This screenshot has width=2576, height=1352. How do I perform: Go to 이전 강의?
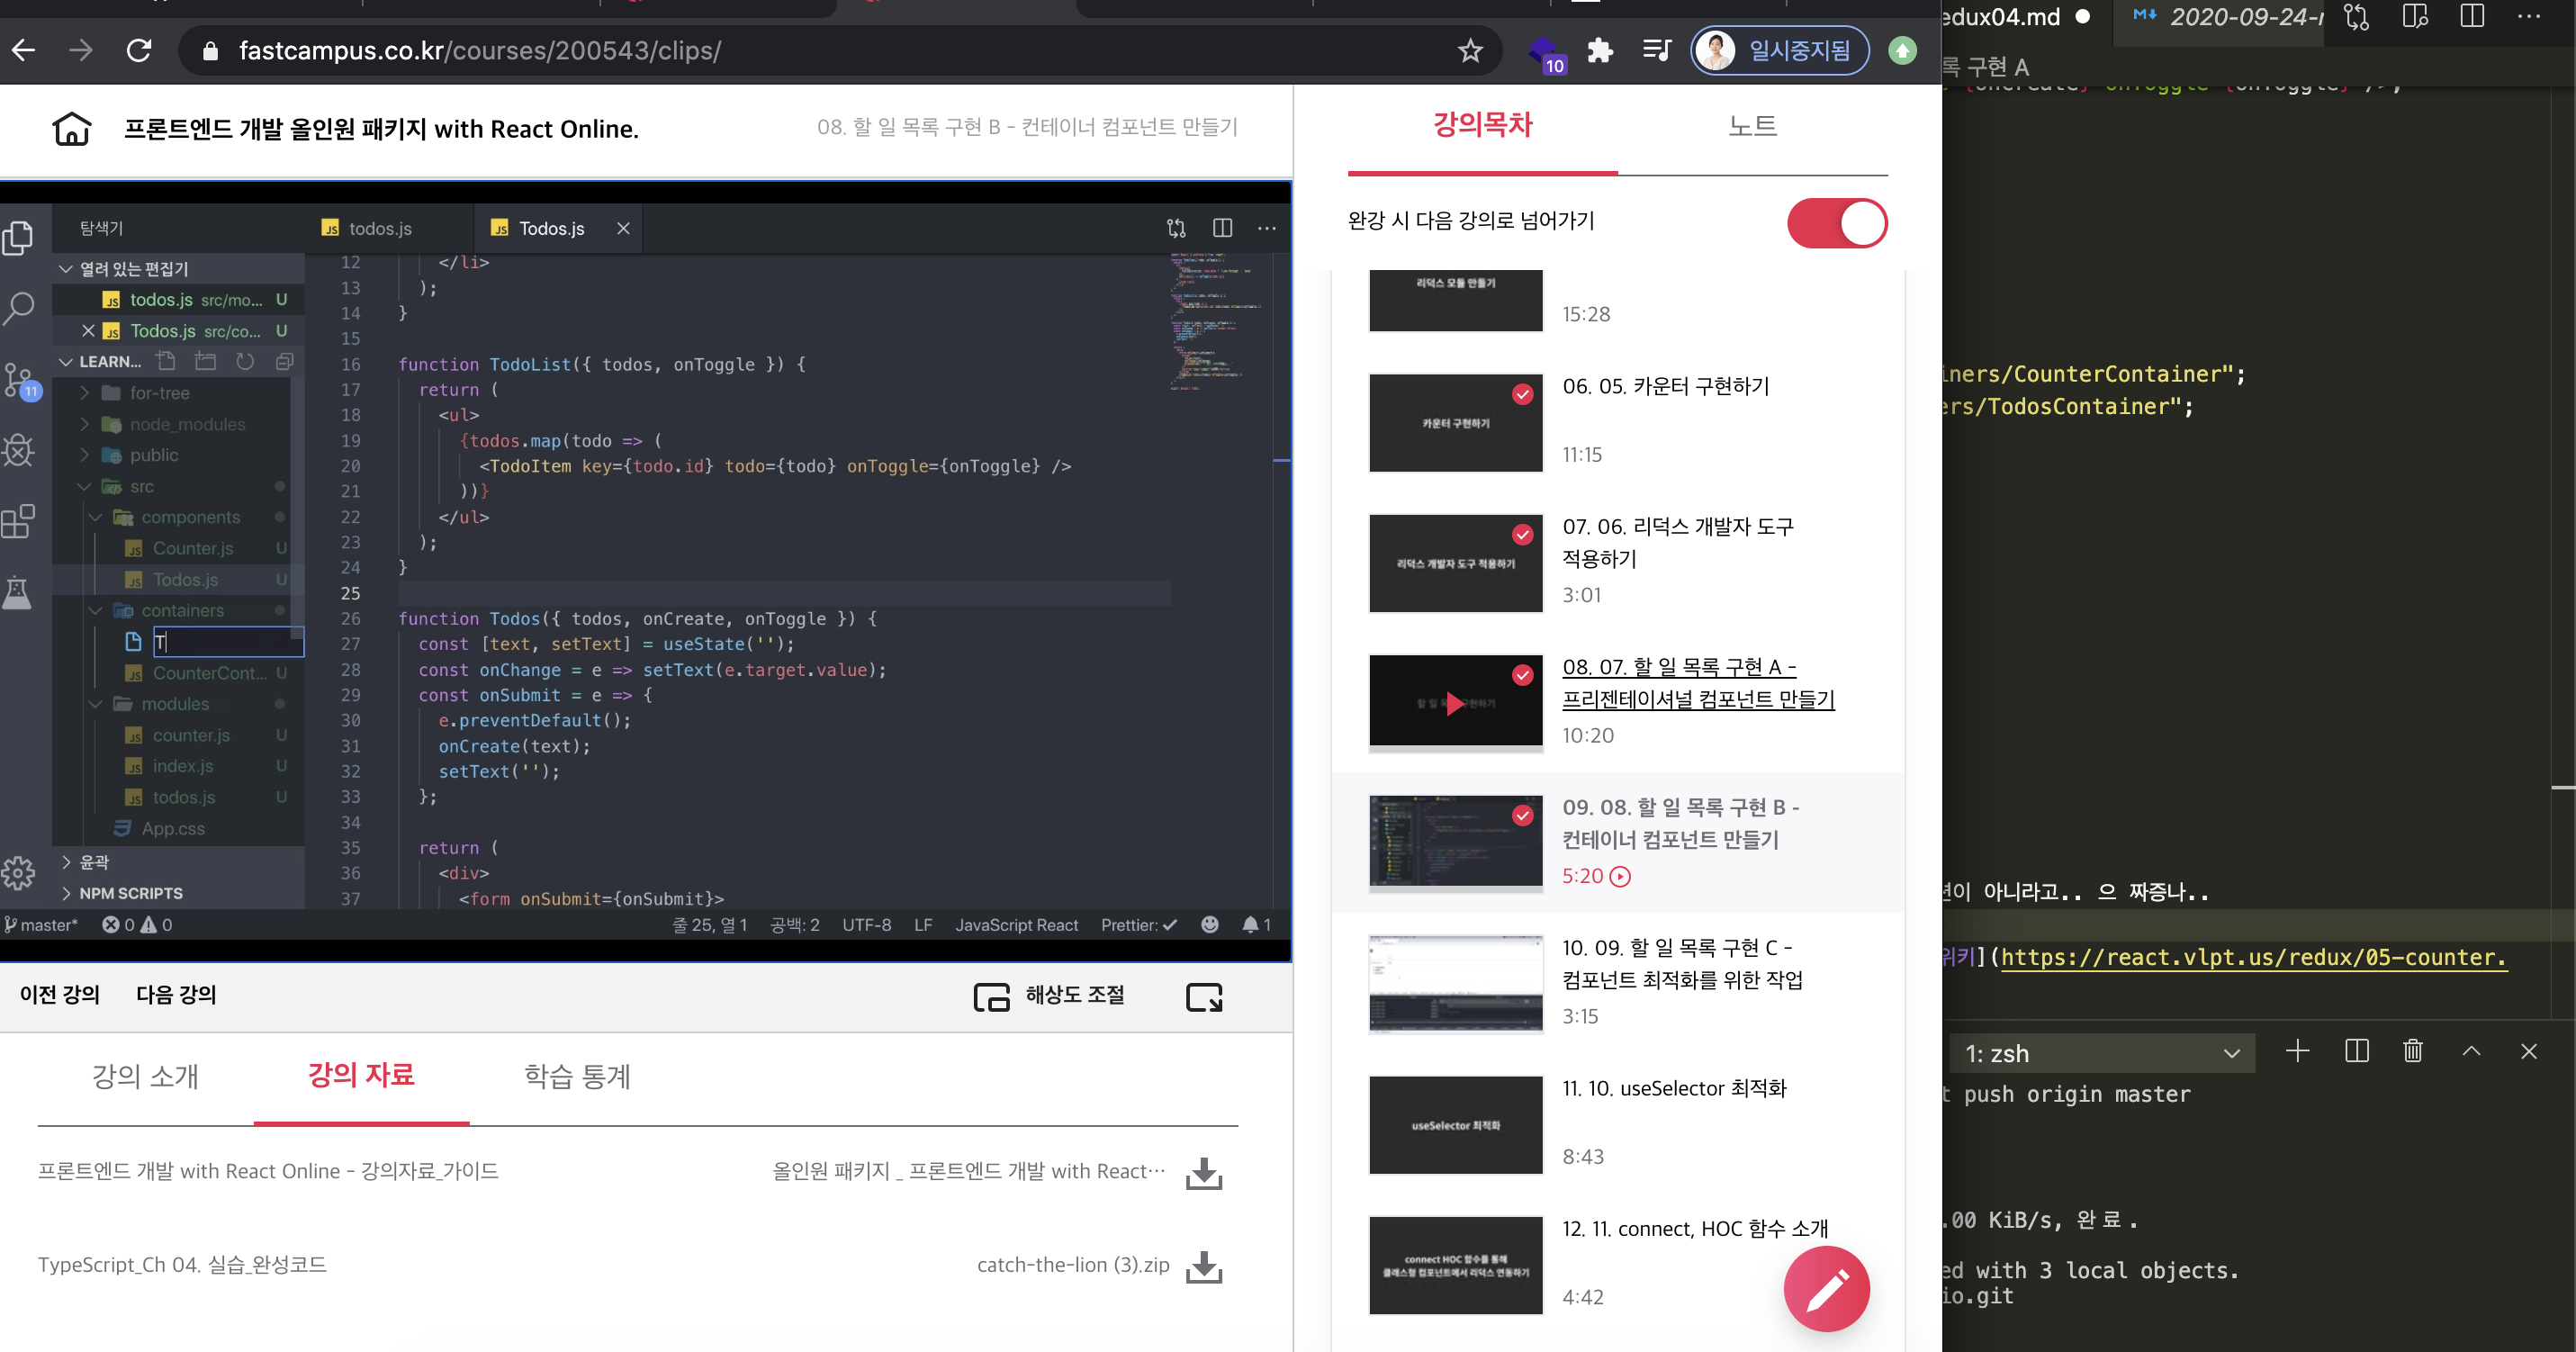pos(59,994)
